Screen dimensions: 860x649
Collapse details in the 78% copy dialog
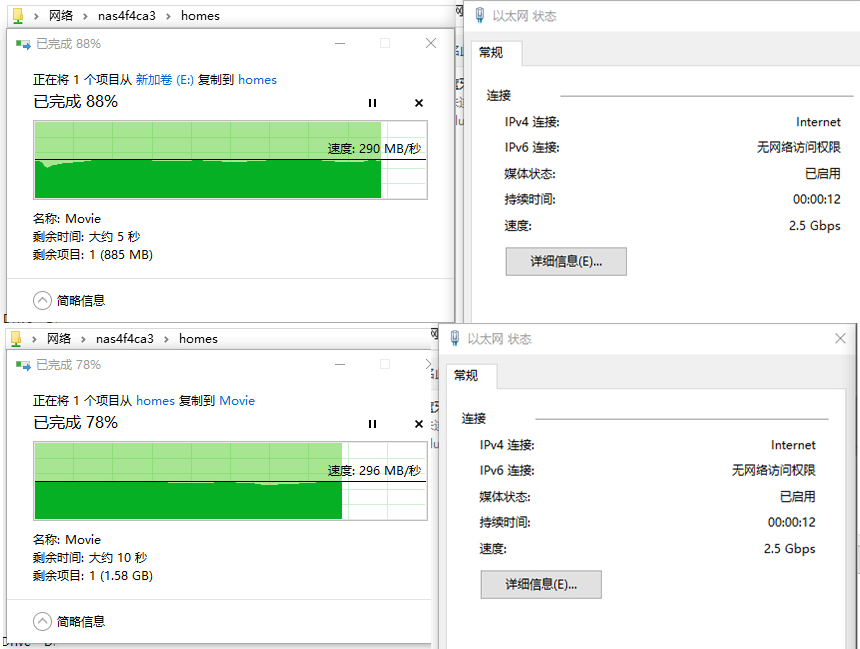pyautogui.click(x=69, y=622)
